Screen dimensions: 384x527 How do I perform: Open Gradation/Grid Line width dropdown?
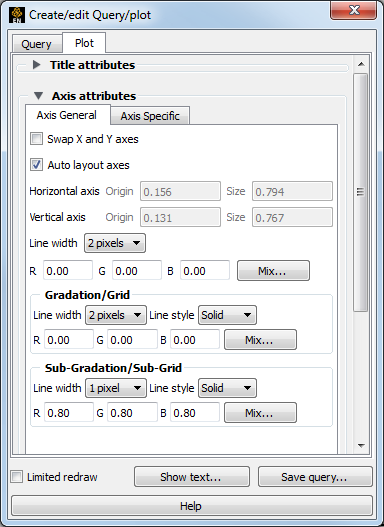pyautogui.click(x=116, y=315)
